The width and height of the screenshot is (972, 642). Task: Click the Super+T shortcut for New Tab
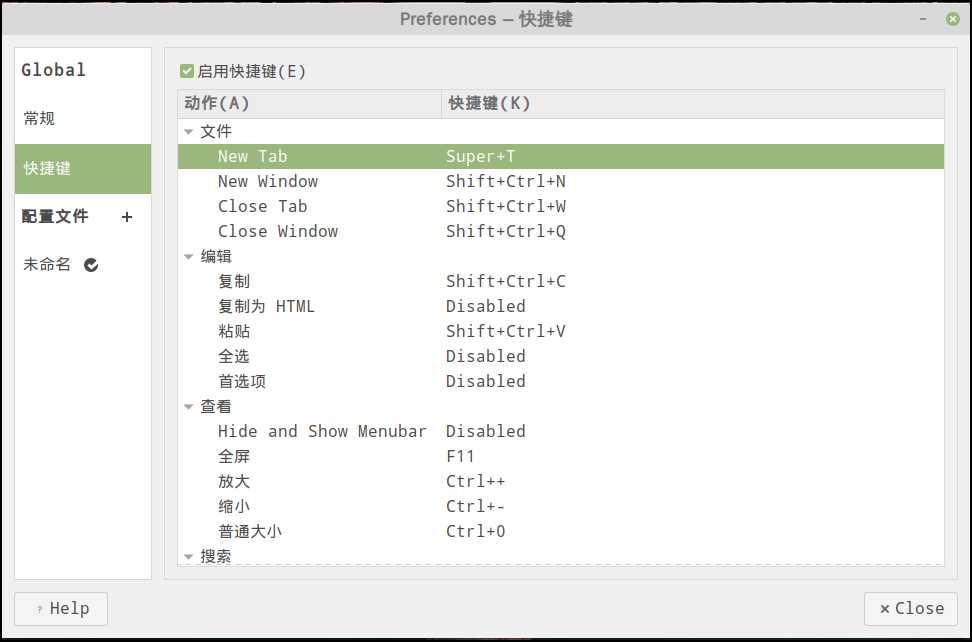tap(481, 156)
